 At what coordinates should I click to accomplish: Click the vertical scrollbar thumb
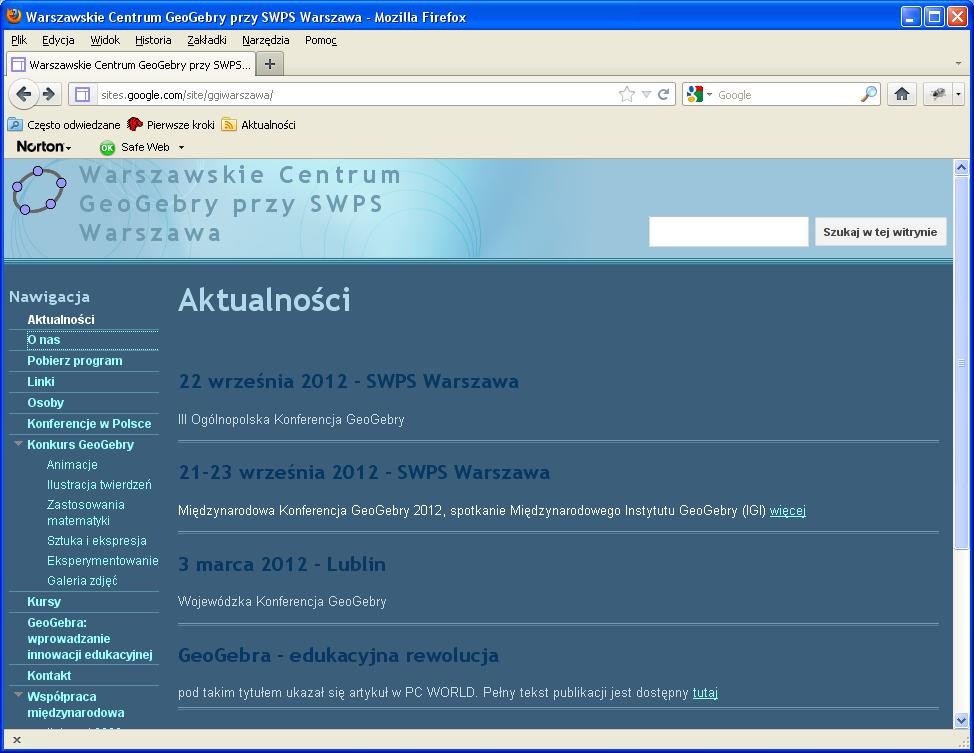click(x=961, y=362)
